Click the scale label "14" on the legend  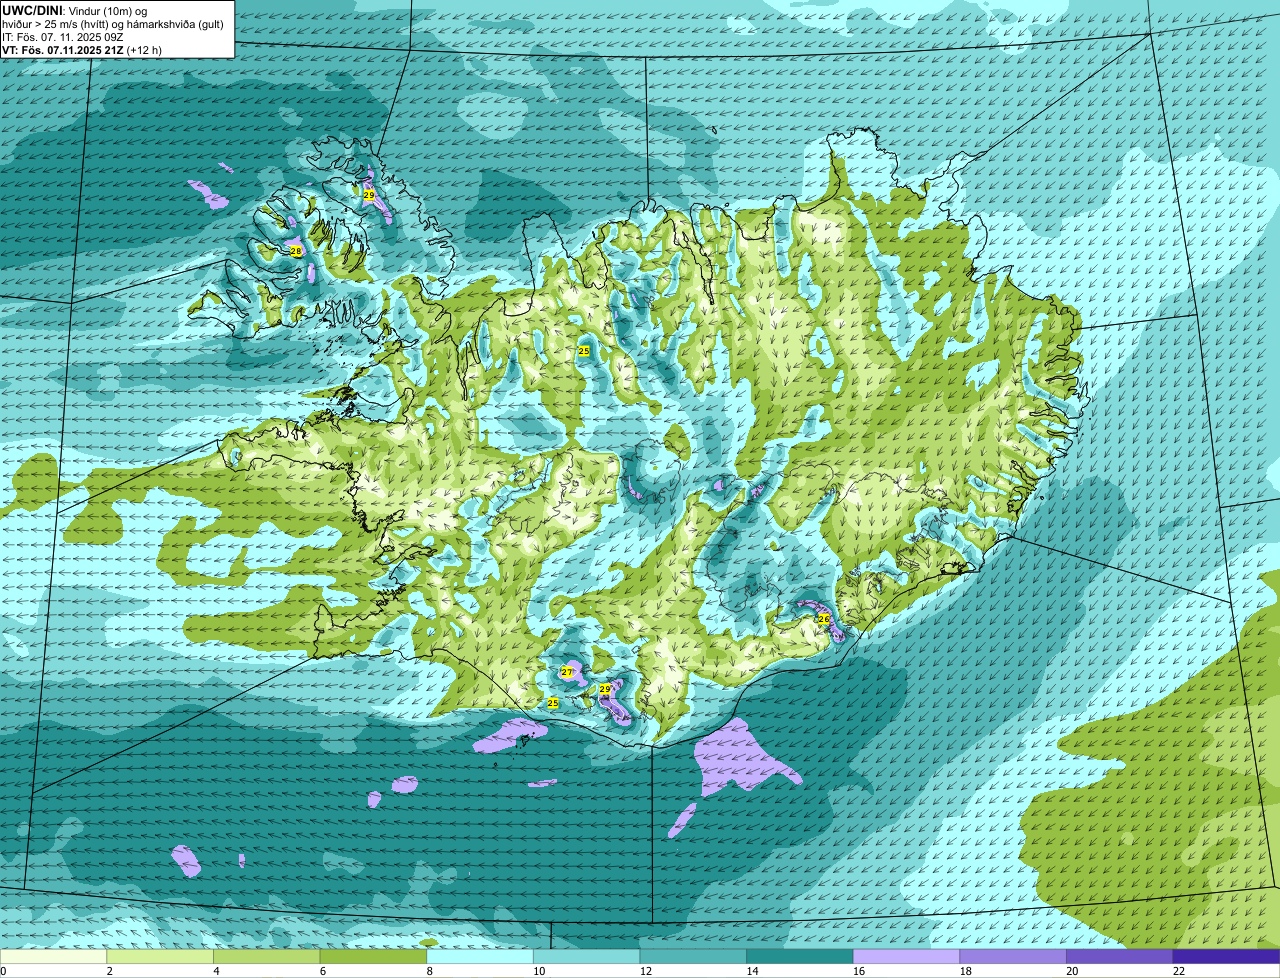(752, 971)
